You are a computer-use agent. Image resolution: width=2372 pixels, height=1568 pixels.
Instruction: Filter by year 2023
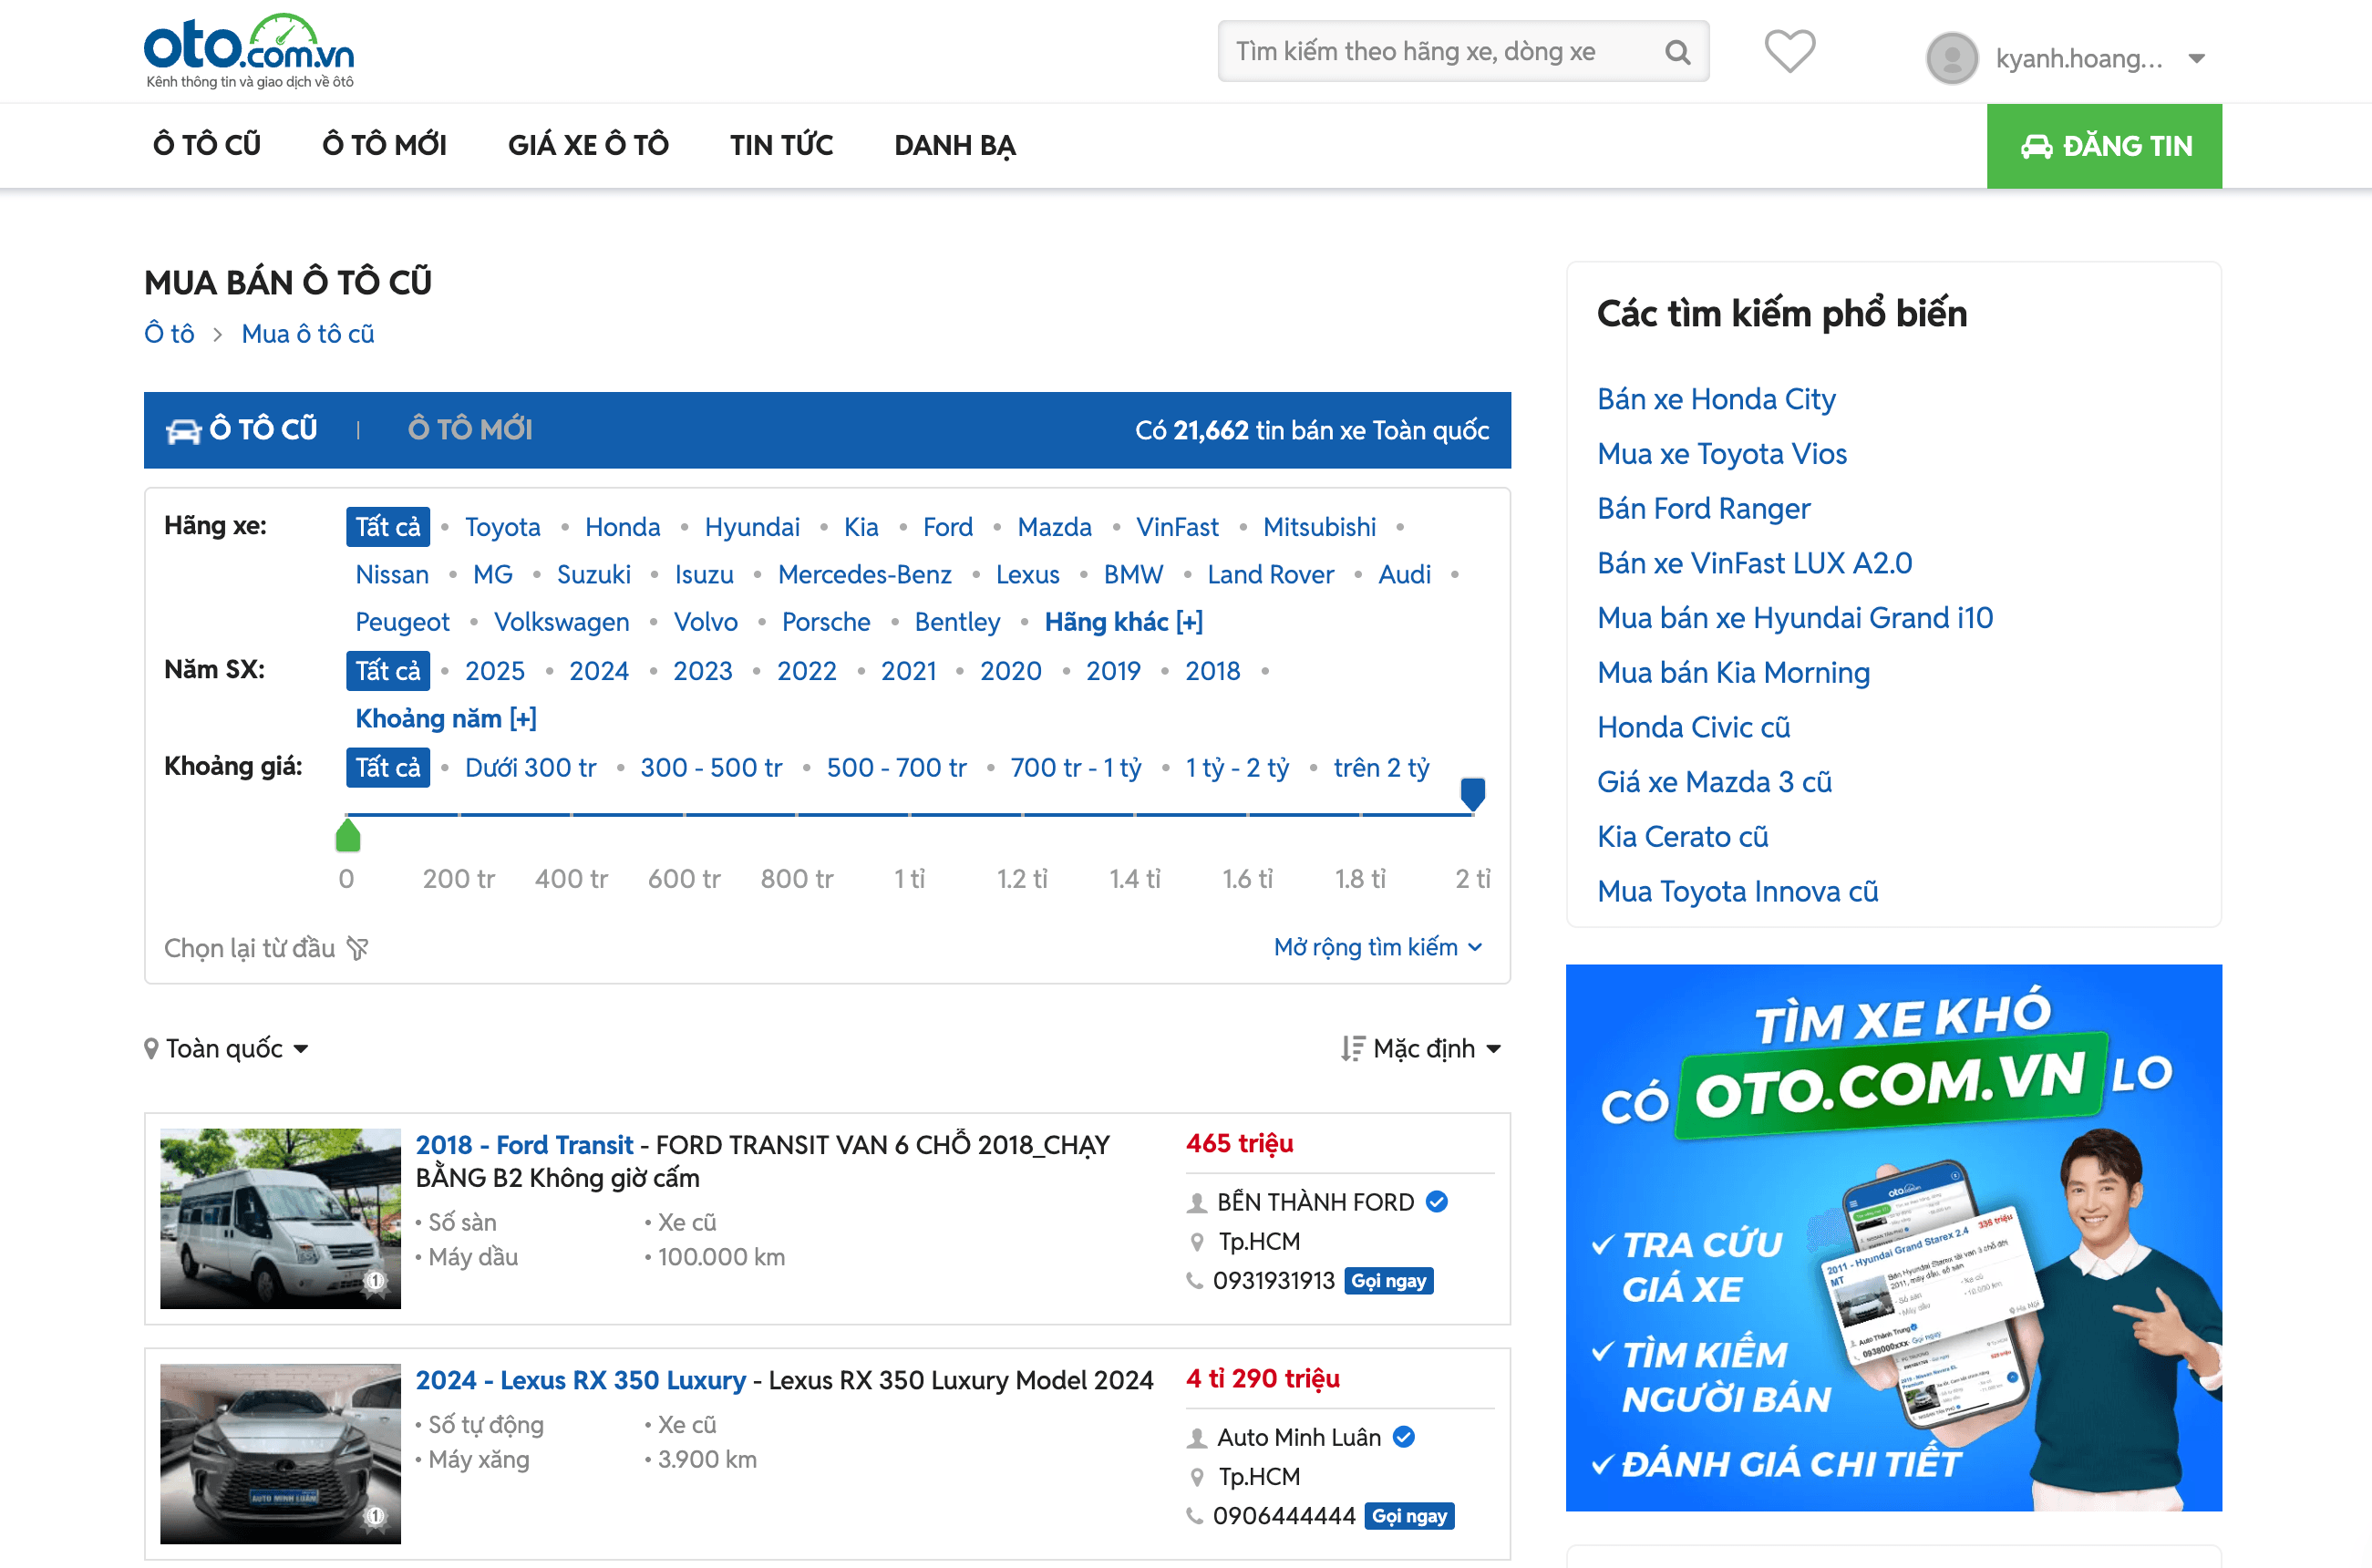(x=702, y=671)
